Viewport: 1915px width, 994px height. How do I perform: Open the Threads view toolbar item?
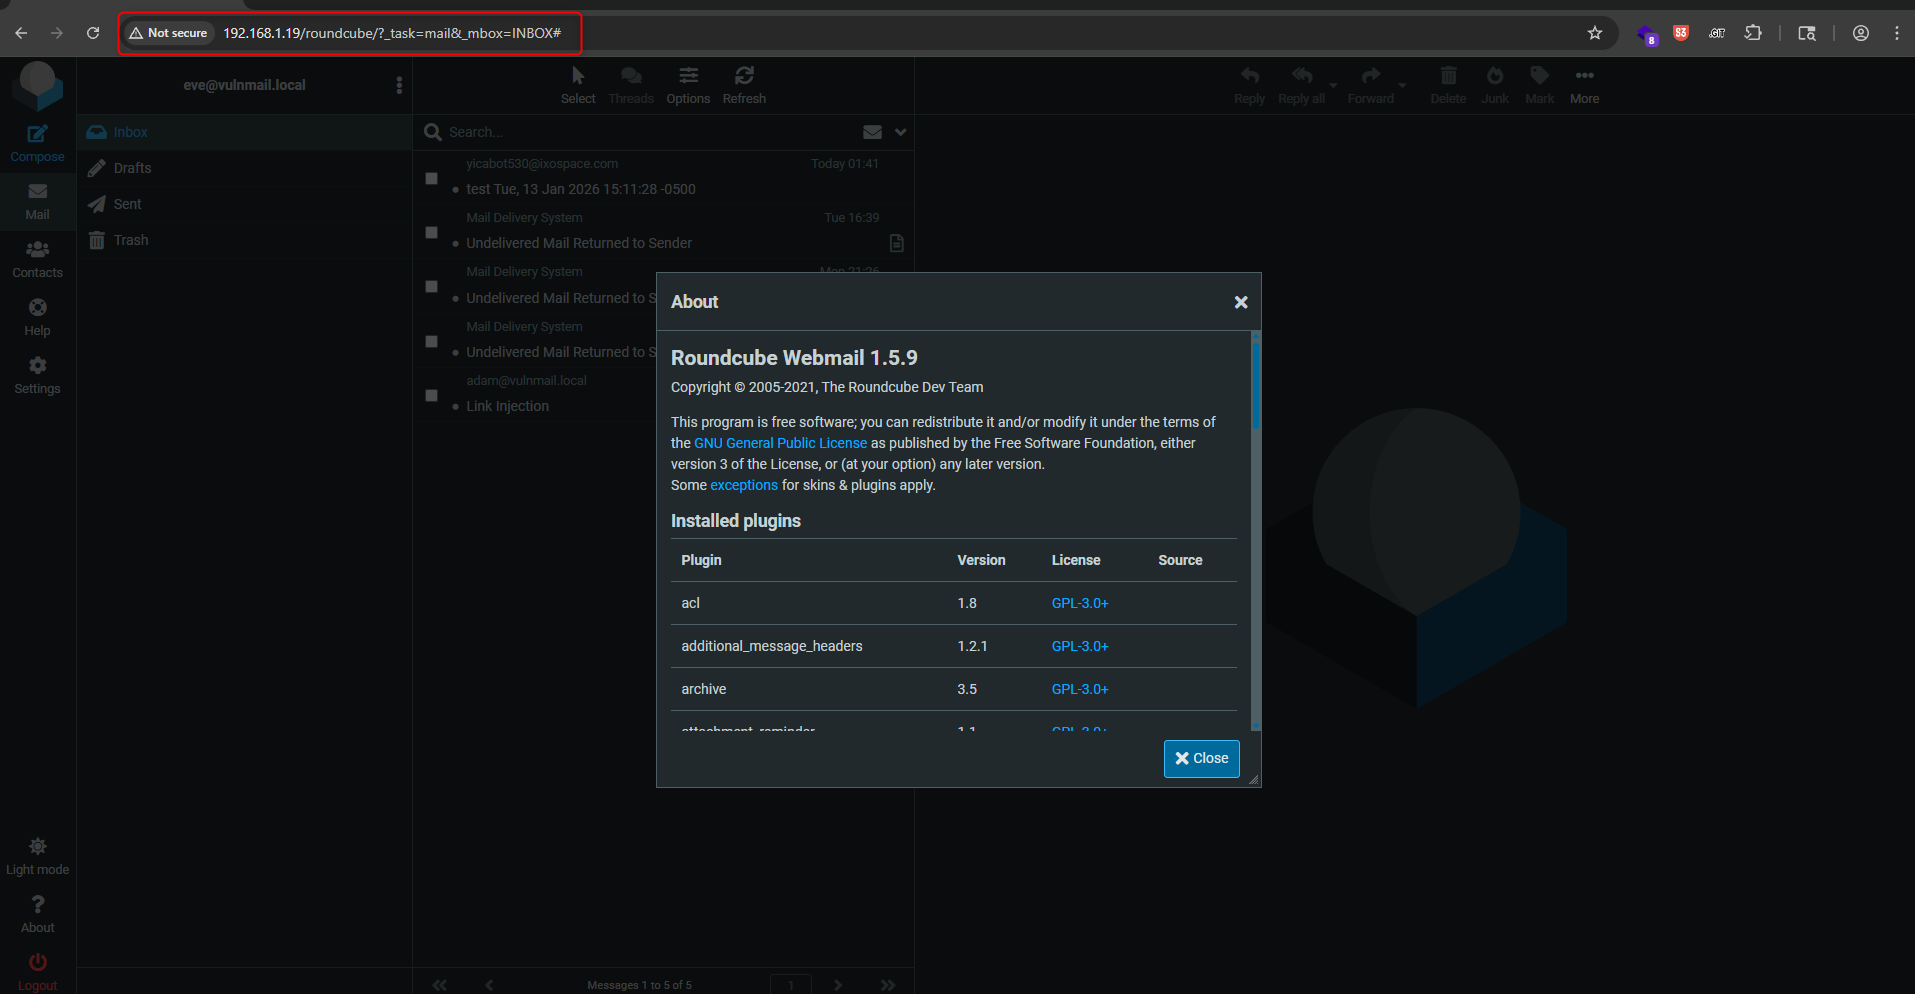[x=631, y=85]
